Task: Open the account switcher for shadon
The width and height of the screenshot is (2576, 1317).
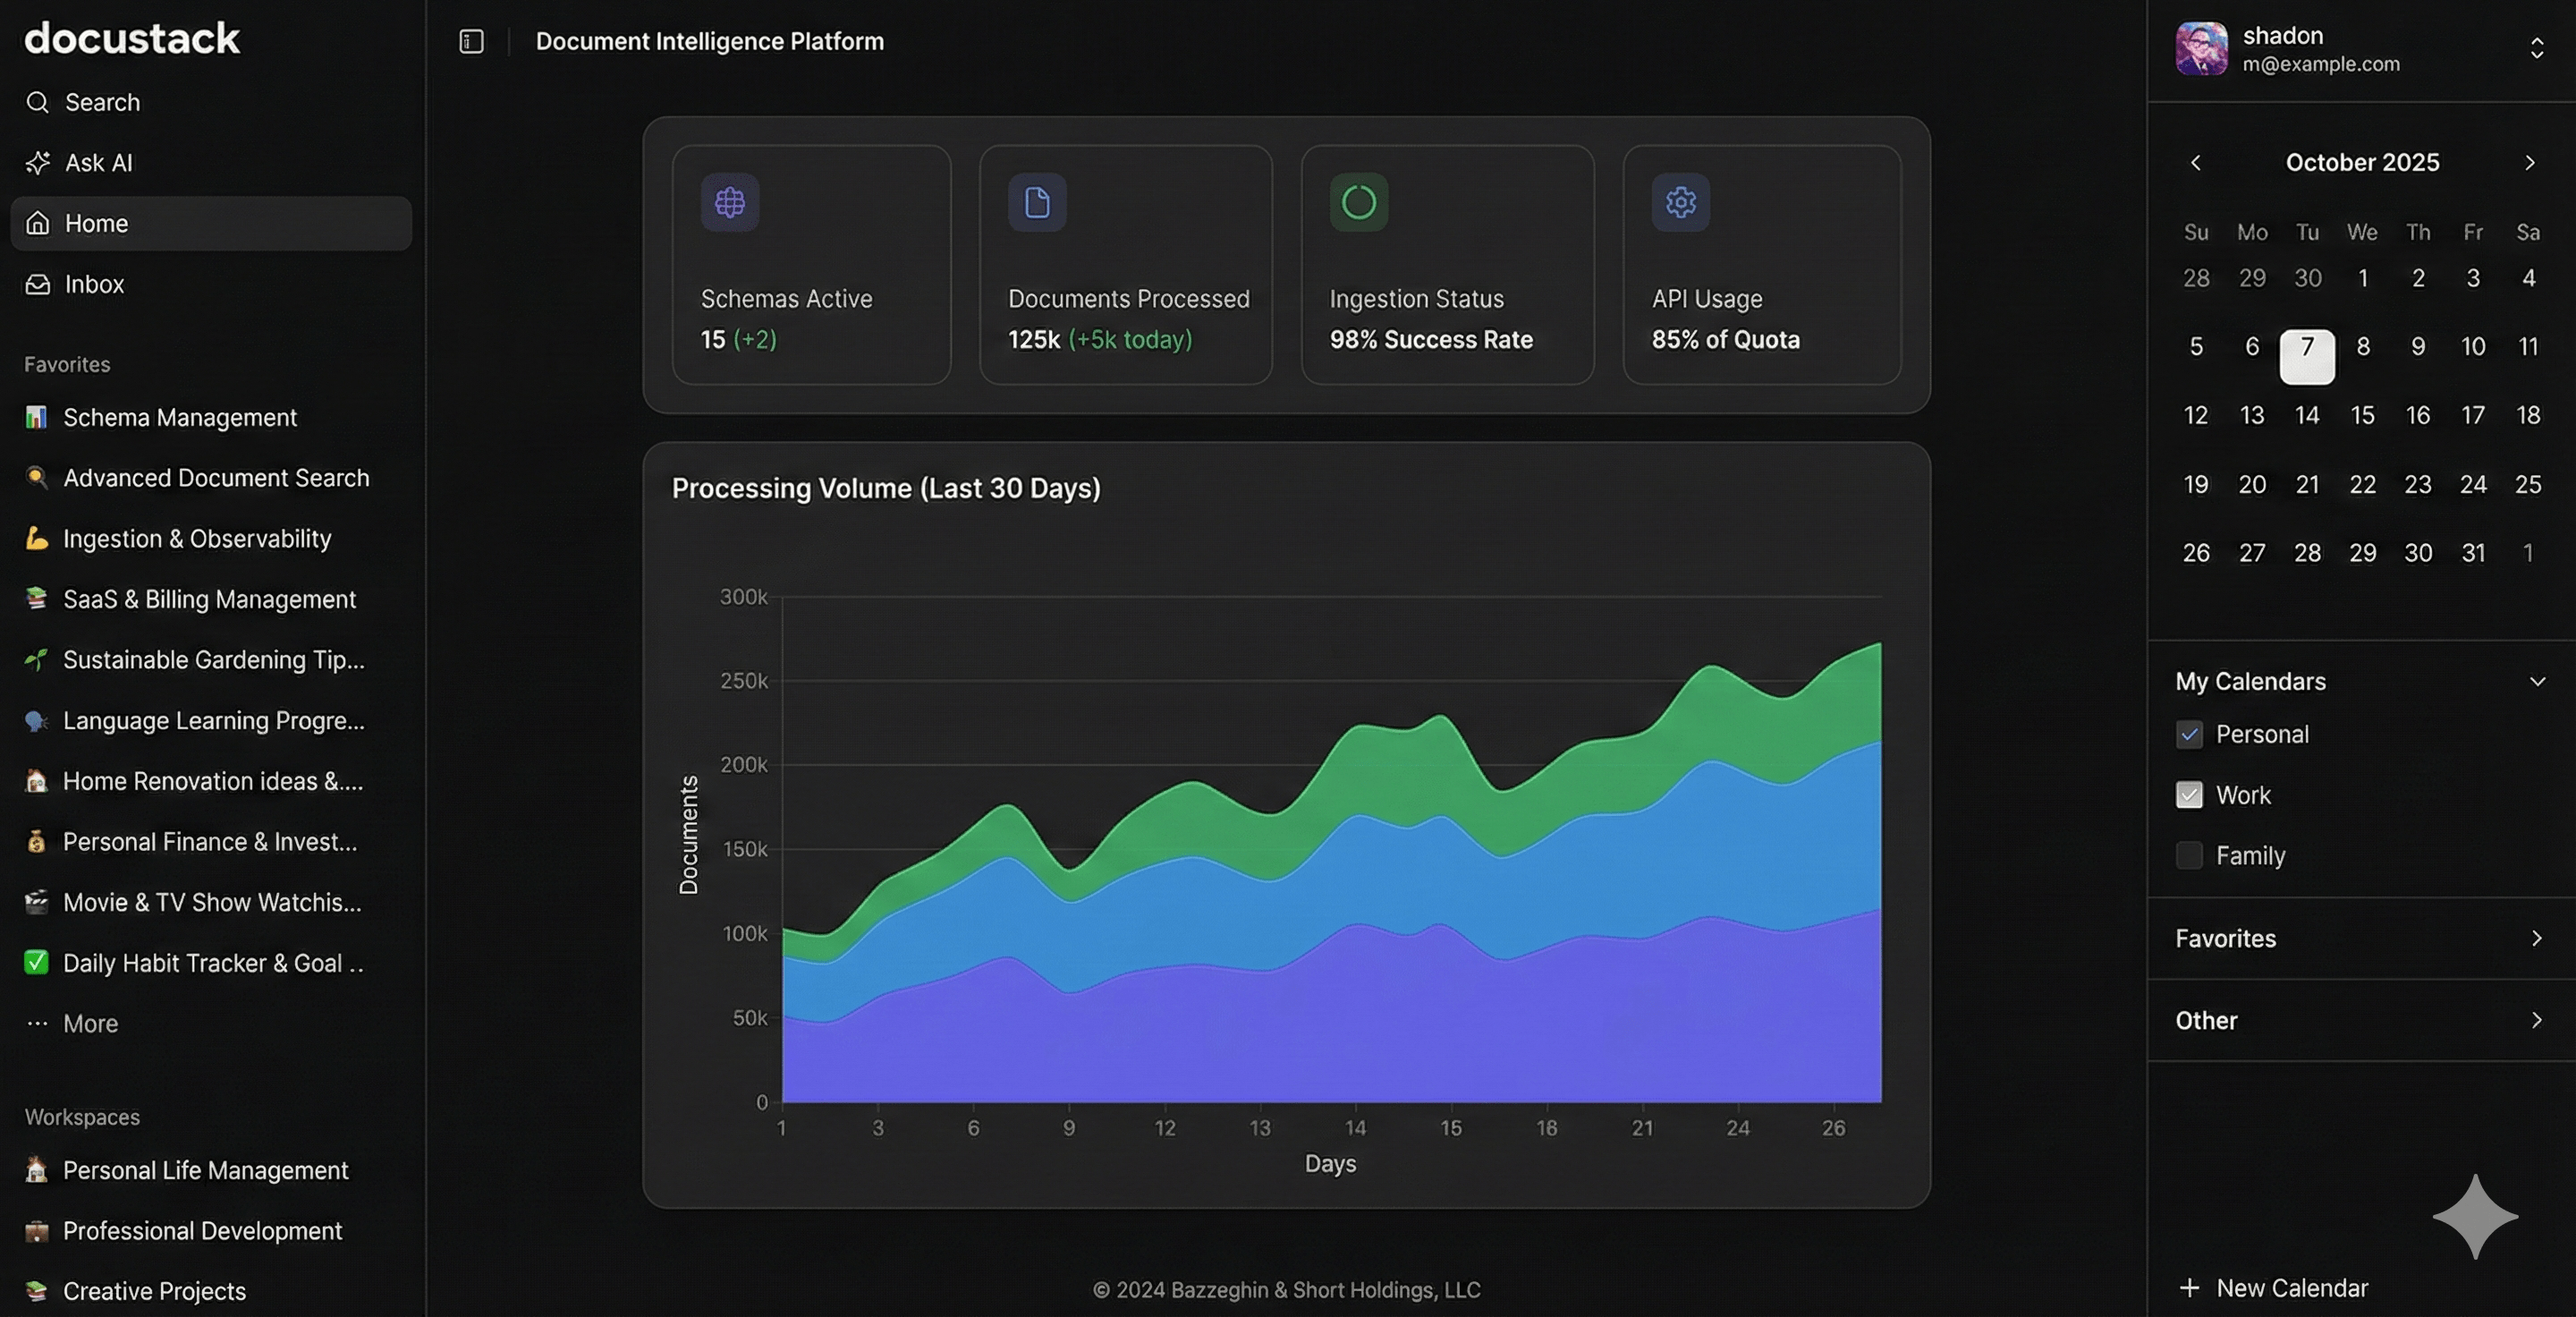Action: (x=2537, y=47)
